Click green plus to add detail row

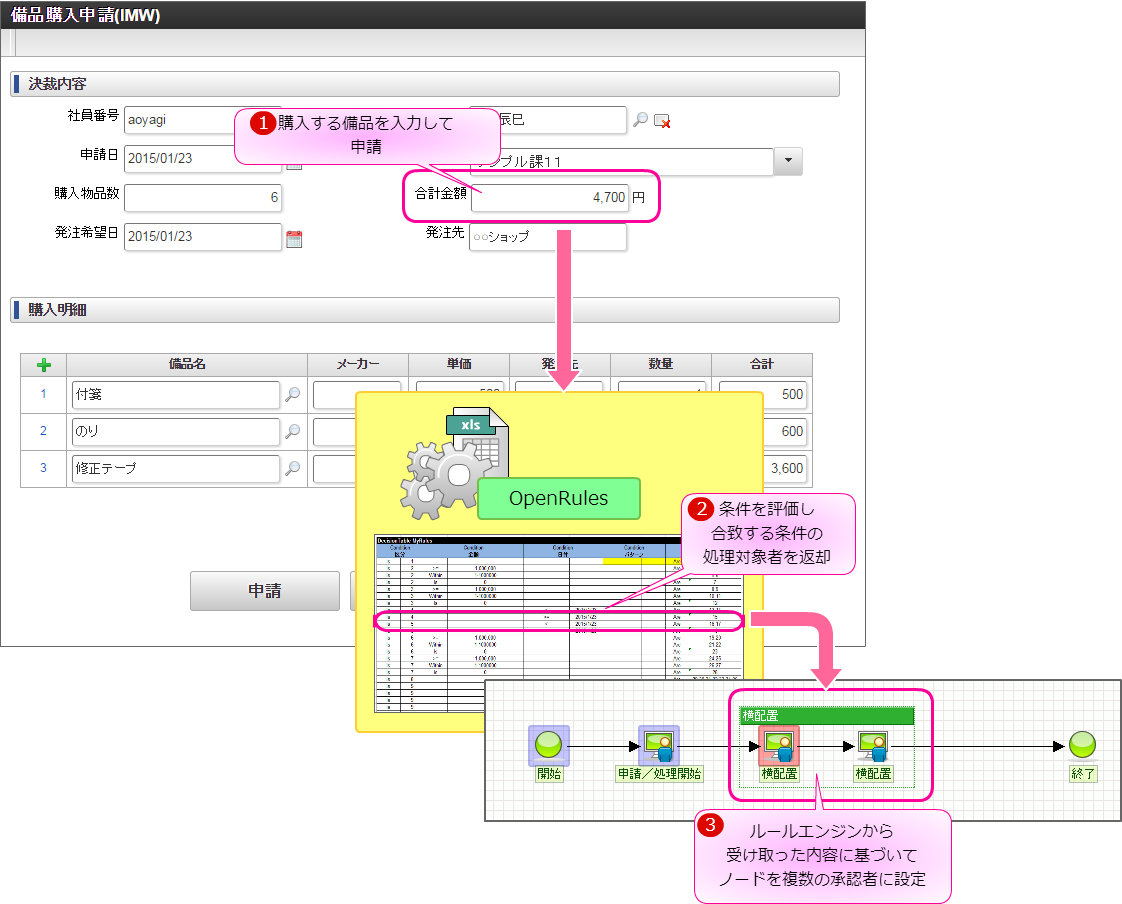click(x=44, y=365)
